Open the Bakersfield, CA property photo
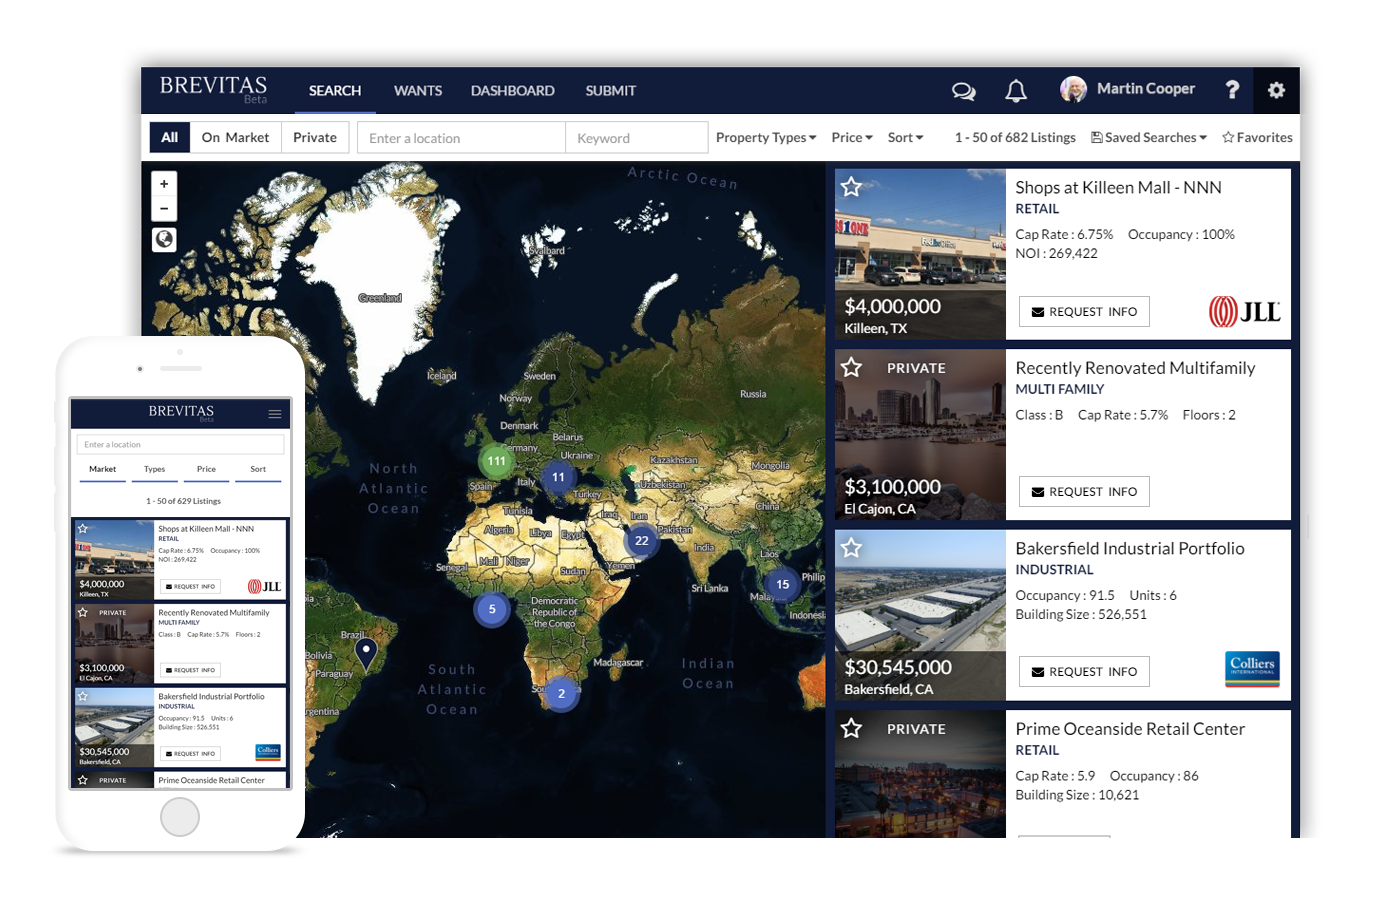The height and width of the screenshot is (900, 1400). (920, 615)
